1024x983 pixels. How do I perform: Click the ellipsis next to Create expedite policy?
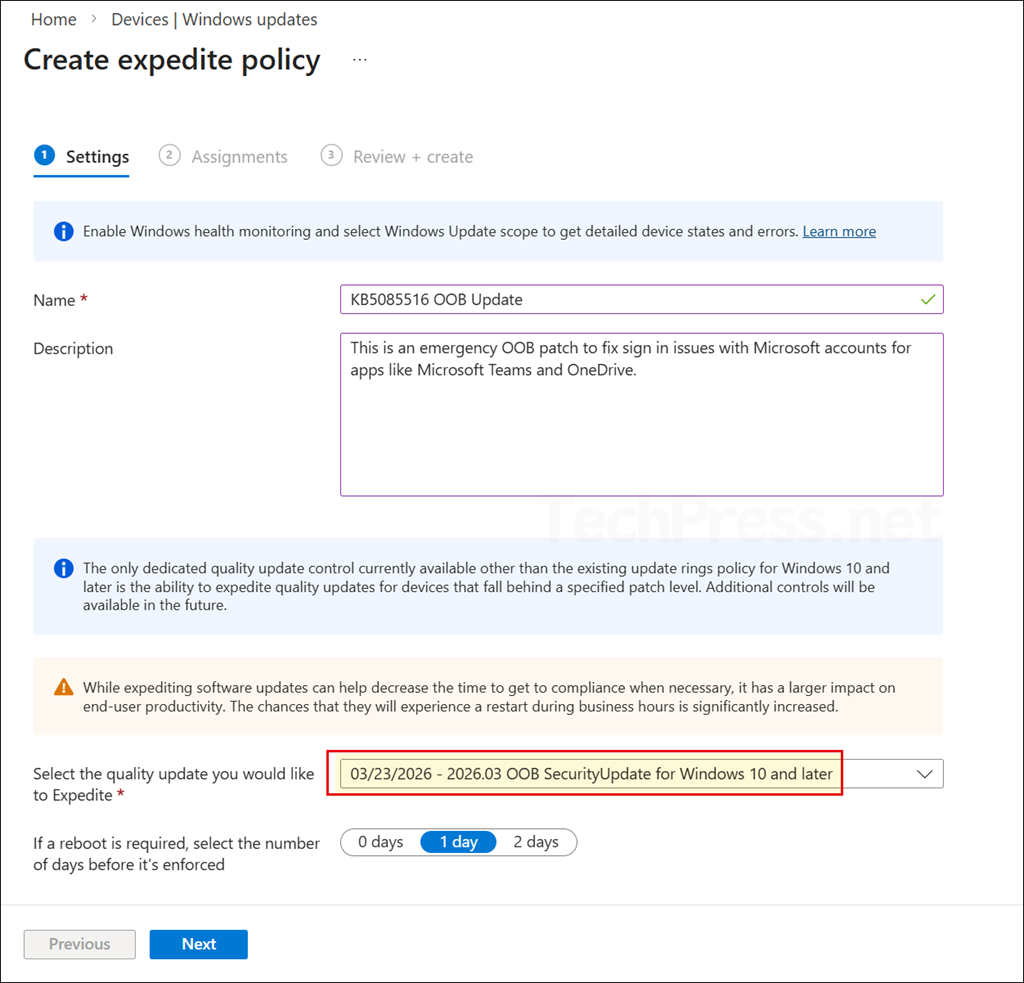[x=358, y=60]
